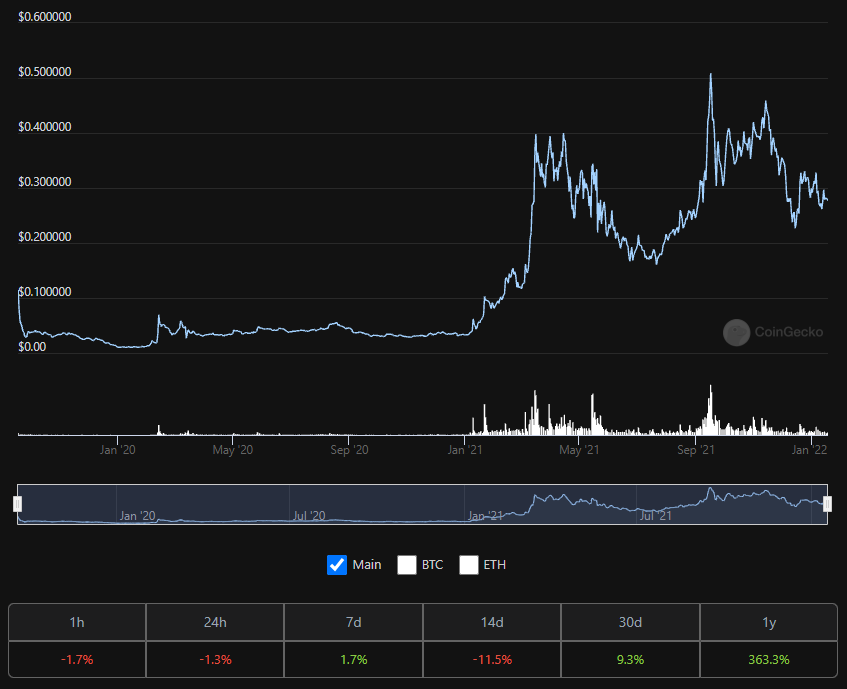Click Jul '20 label in range navigator
This screenshot has height=689, width=847.
coord(309,516)
